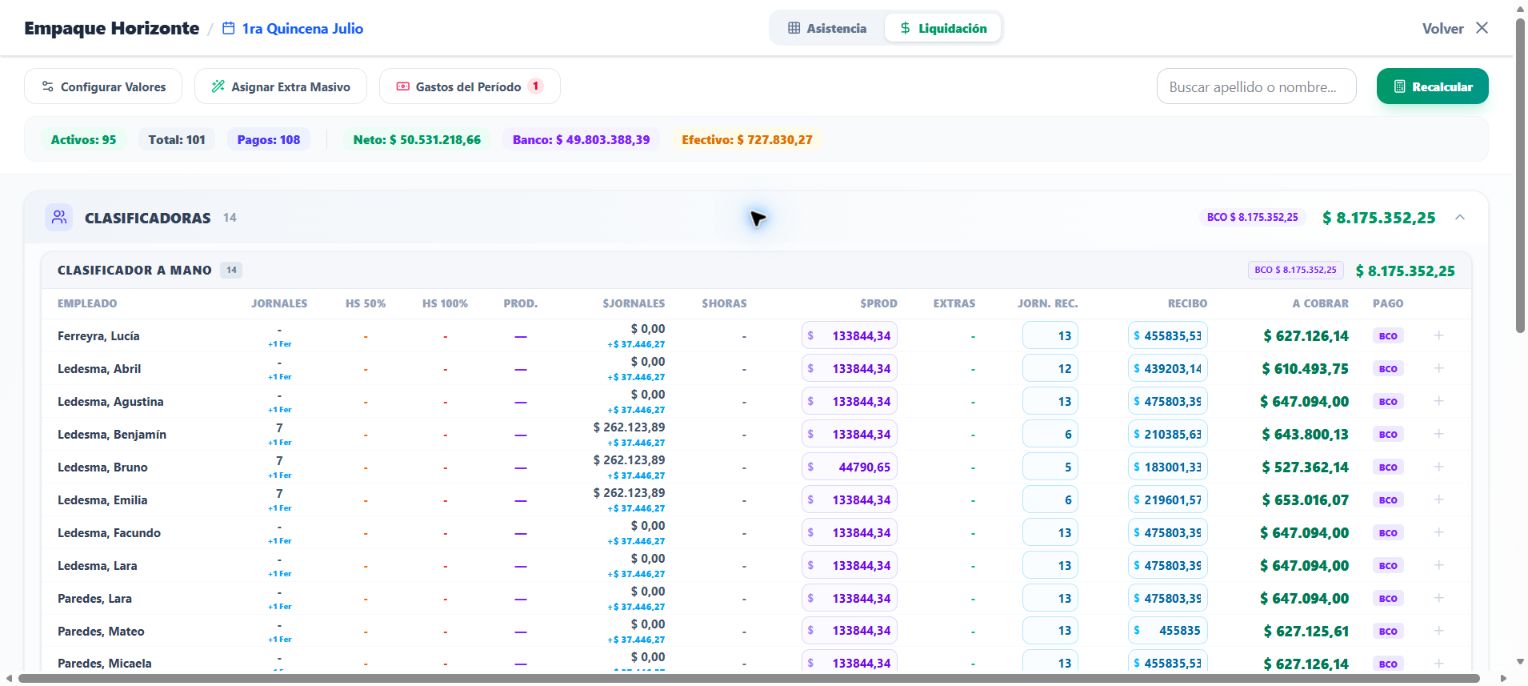This screenshot has width=1528, height=686.
Task: Click the plus icon on Ledesma, Emilia row
Action: [x=1439, y=500]
